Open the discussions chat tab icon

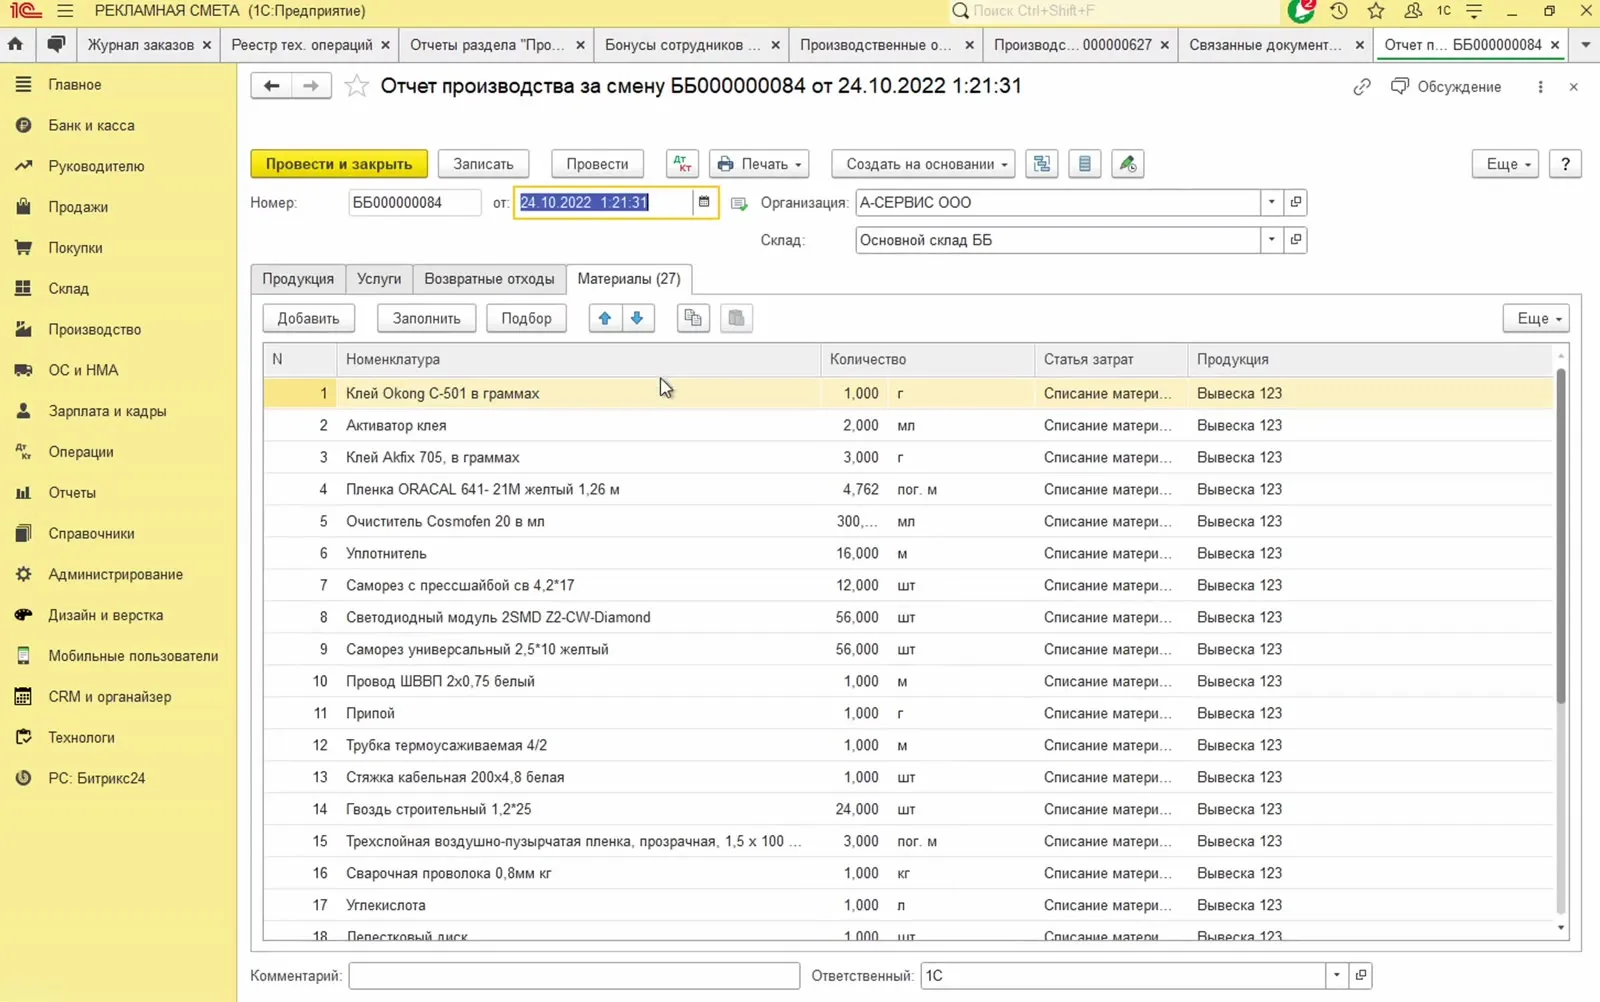coord(56,45)
